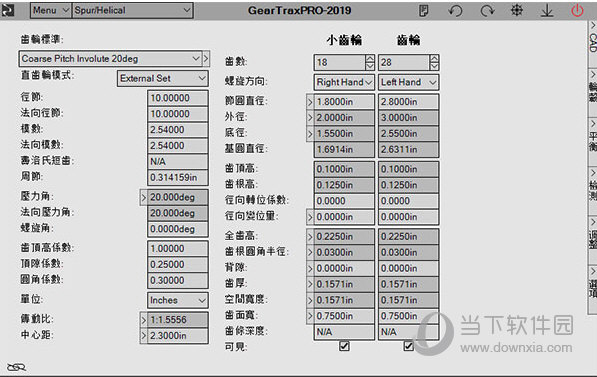Open the External Set mode dropdown
Viewport: 597px width, 377px height.
163,78
